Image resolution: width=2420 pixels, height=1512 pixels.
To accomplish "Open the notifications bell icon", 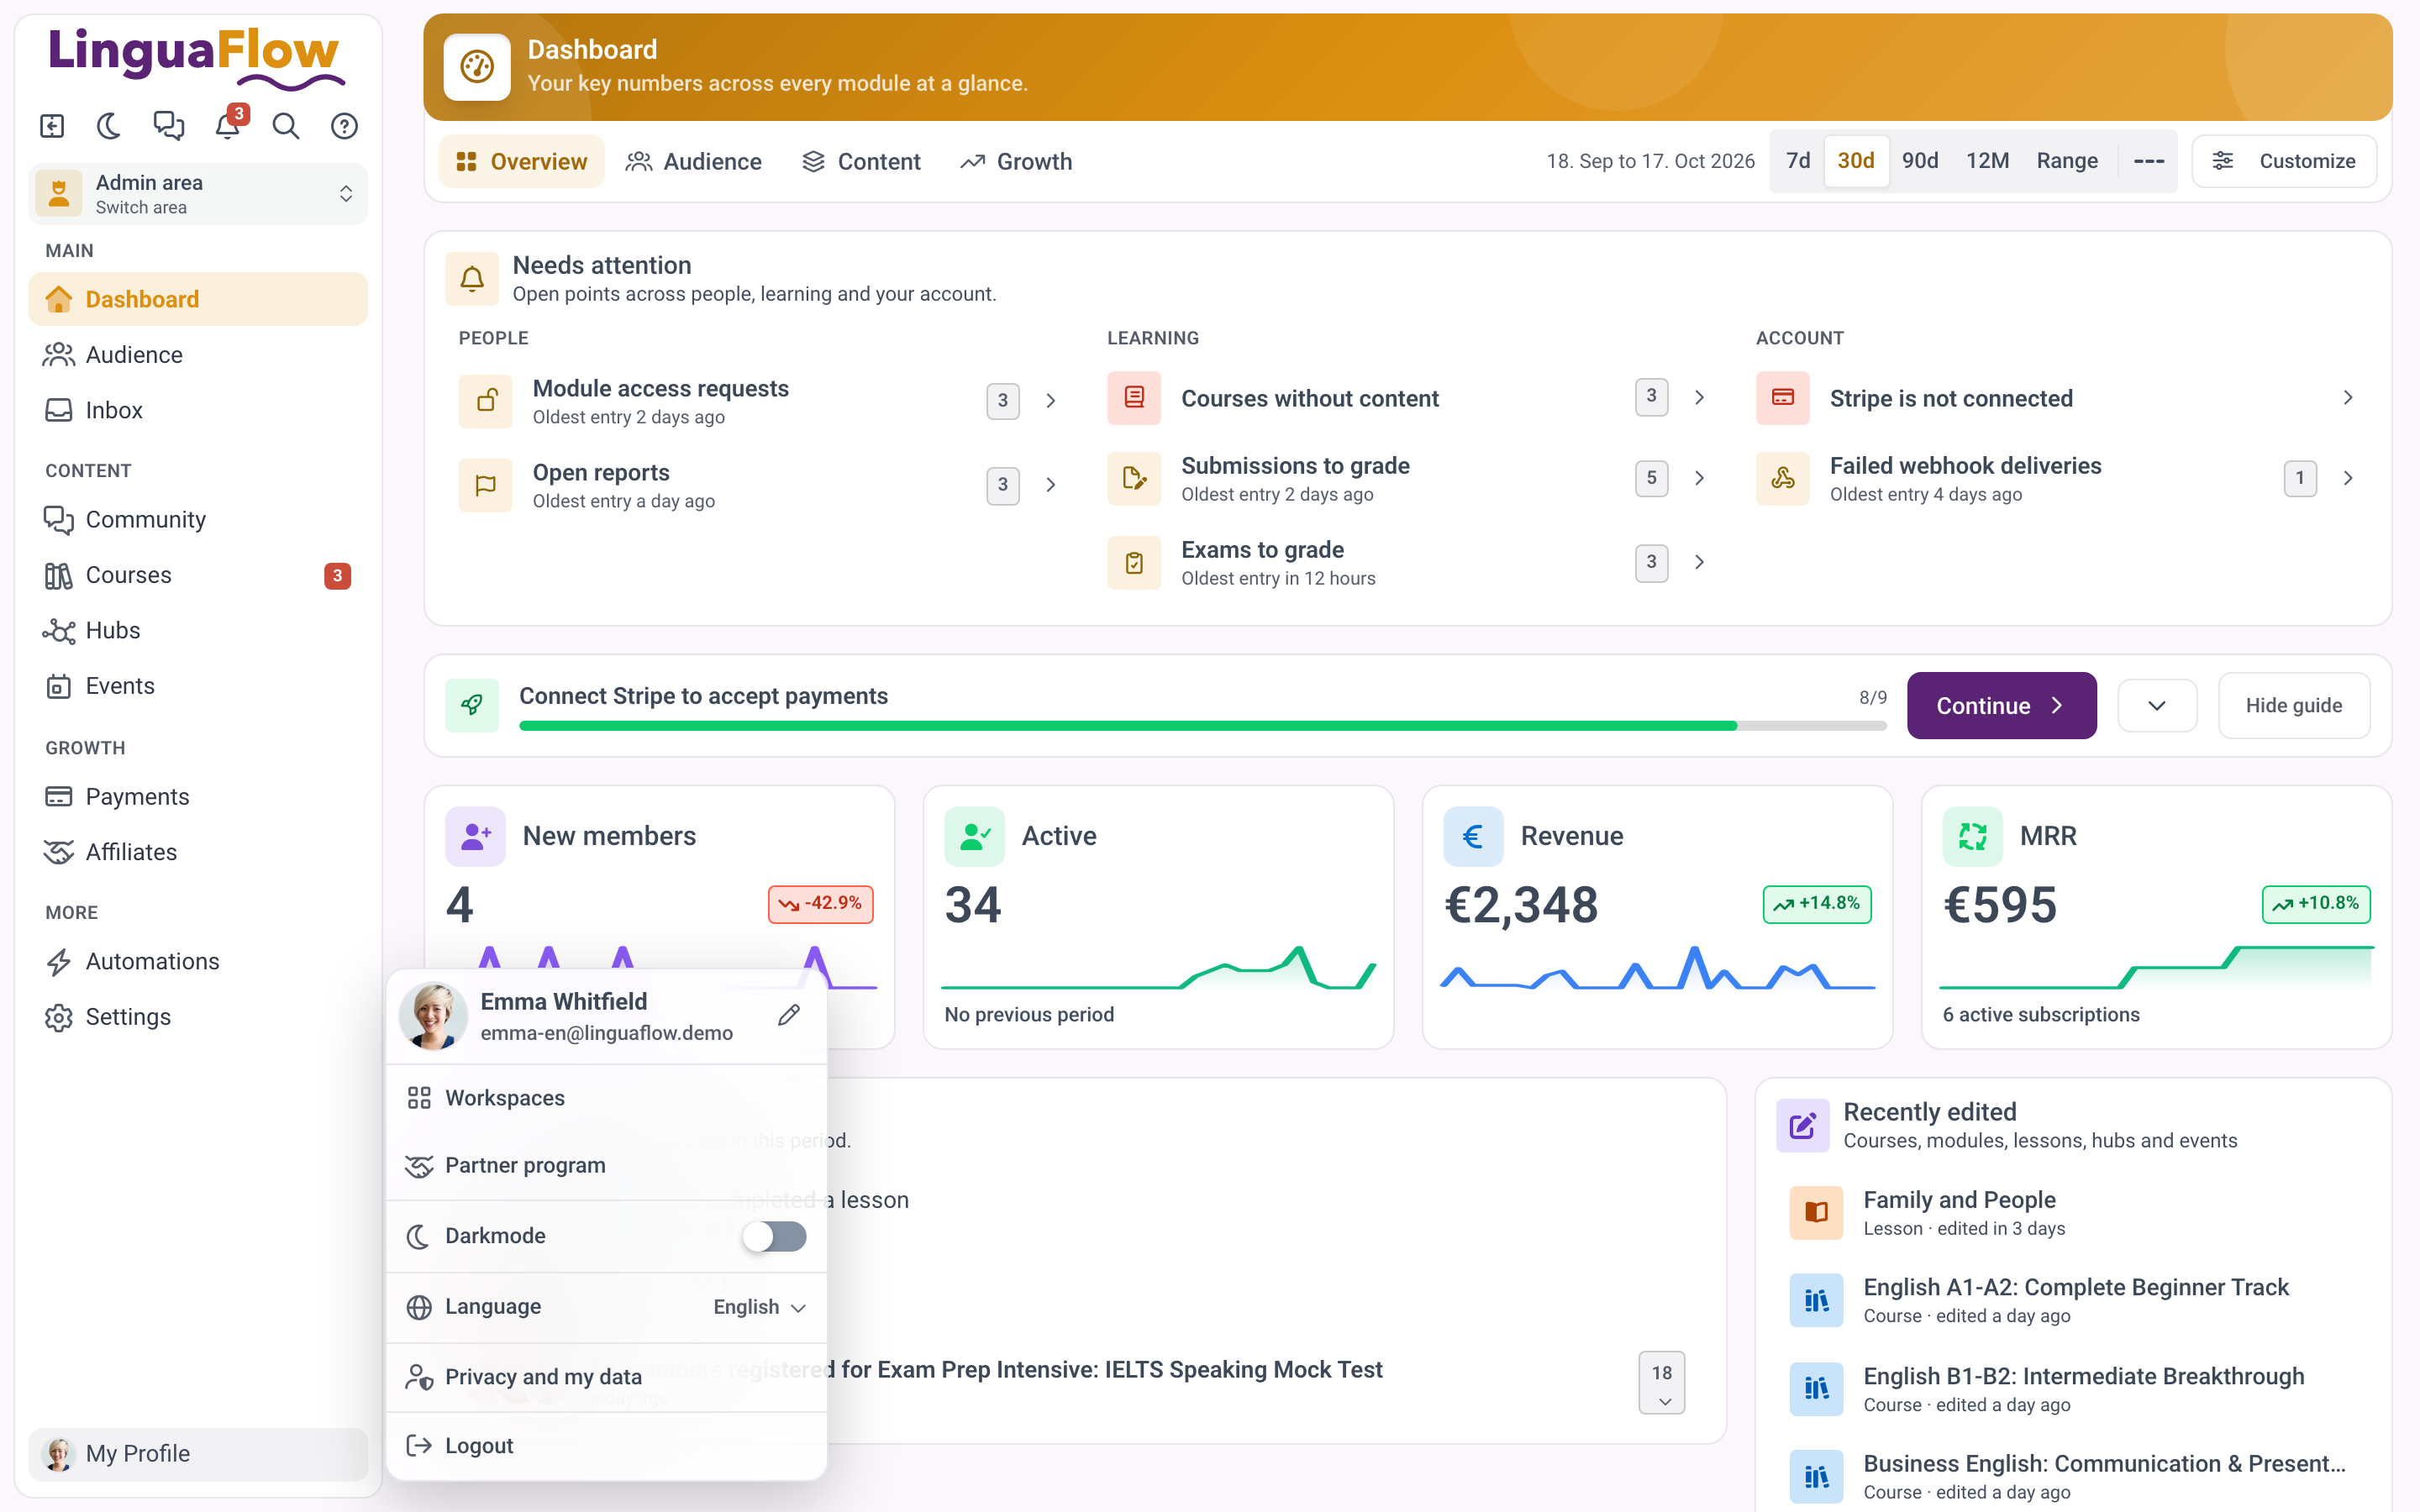I will (x=228, y=126).
